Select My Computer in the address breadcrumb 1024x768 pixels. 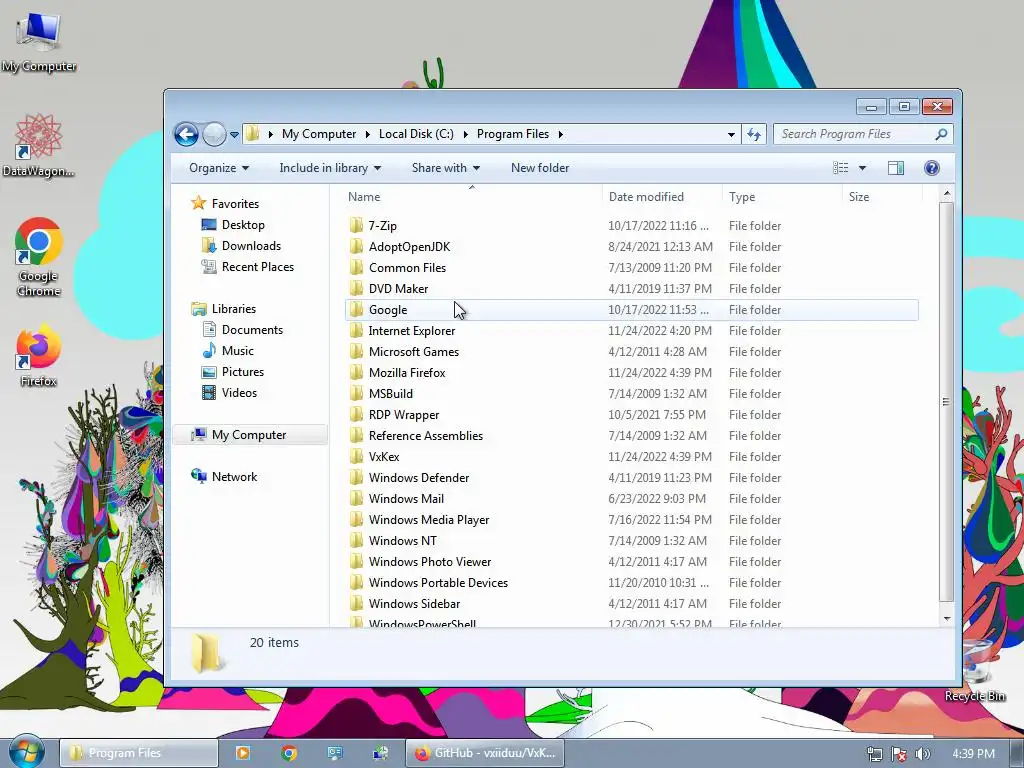point(319,134)
